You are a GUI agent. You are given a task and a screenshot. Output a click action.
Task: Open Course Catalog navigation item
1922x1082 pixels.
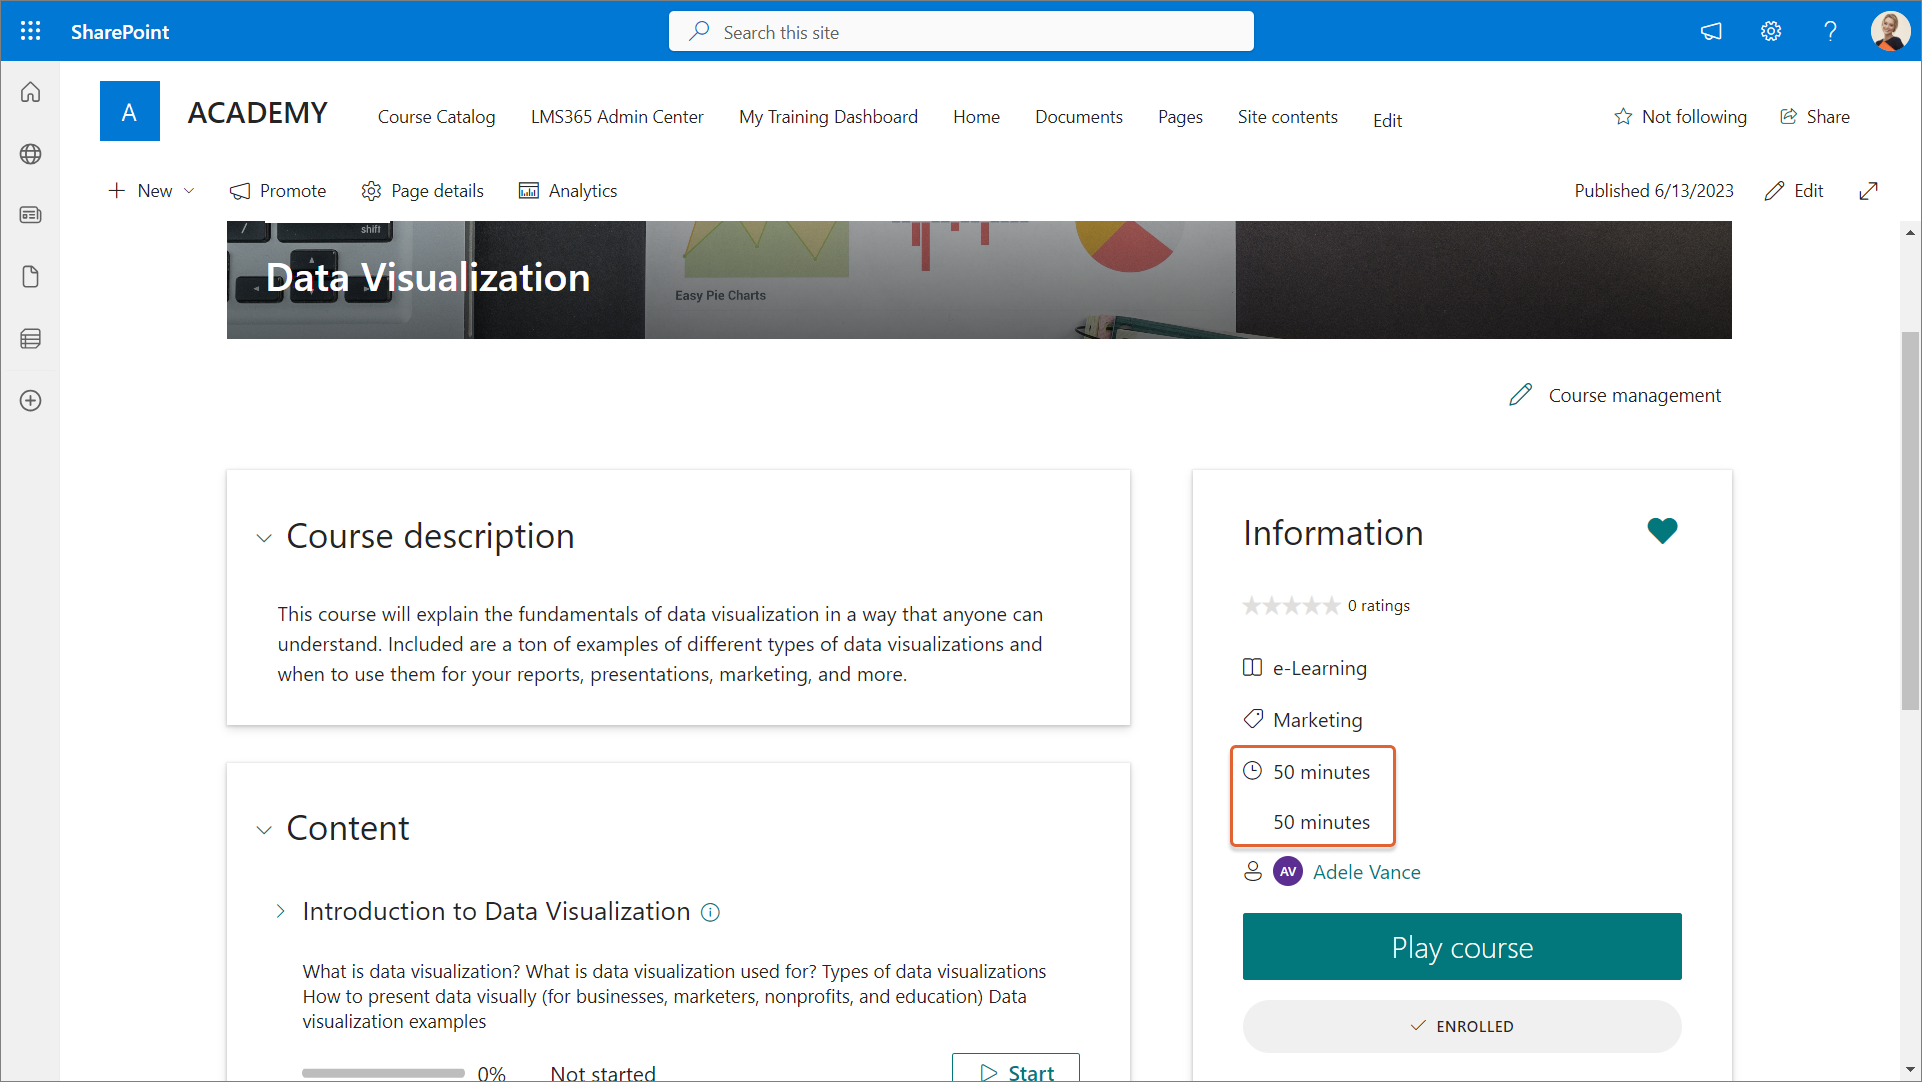436,117
